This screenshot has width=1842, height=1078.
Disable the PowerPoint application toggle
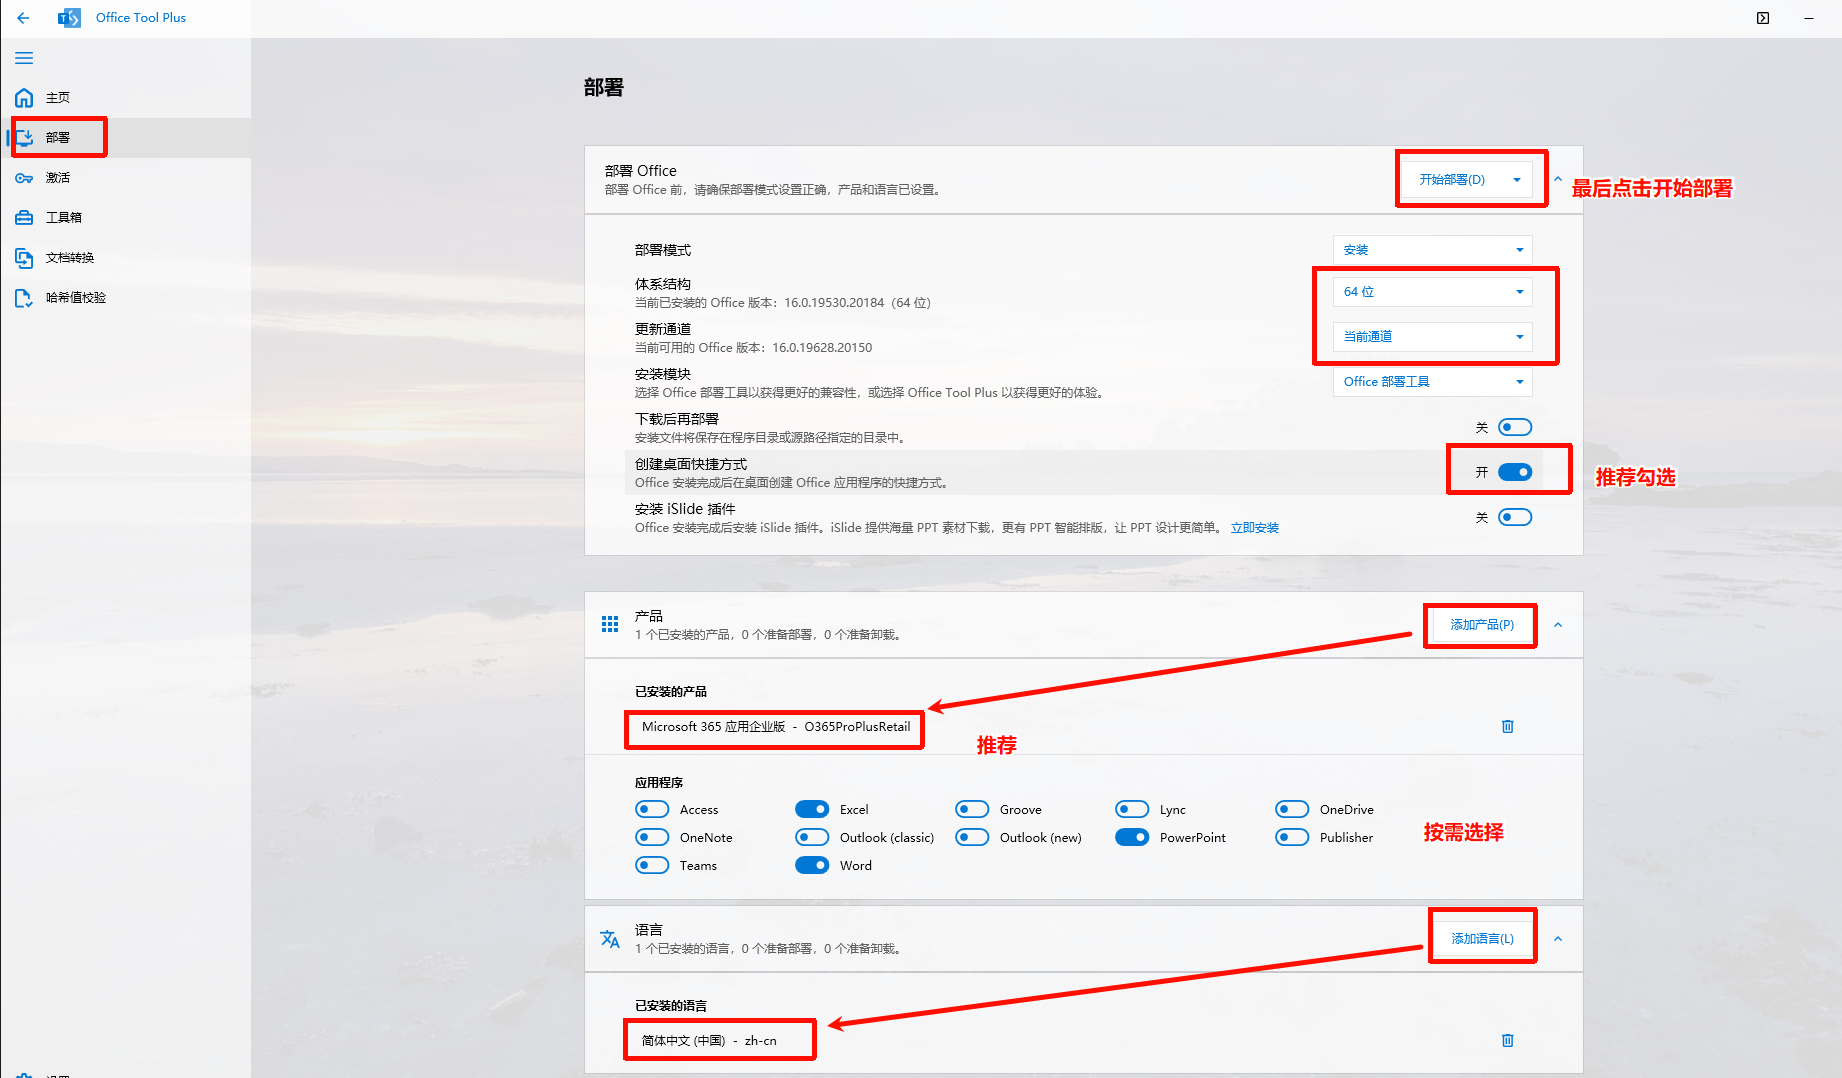[1132, 837]
